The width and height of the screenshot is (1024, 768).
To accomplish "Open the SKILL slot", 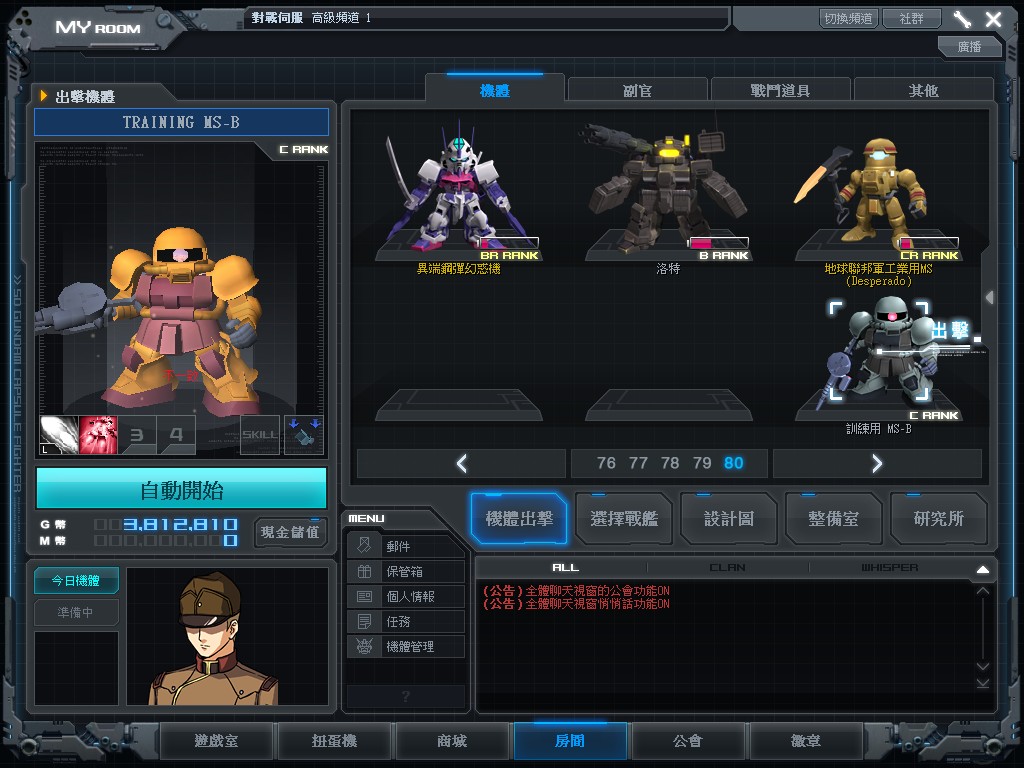I will [x=260, y=434].
